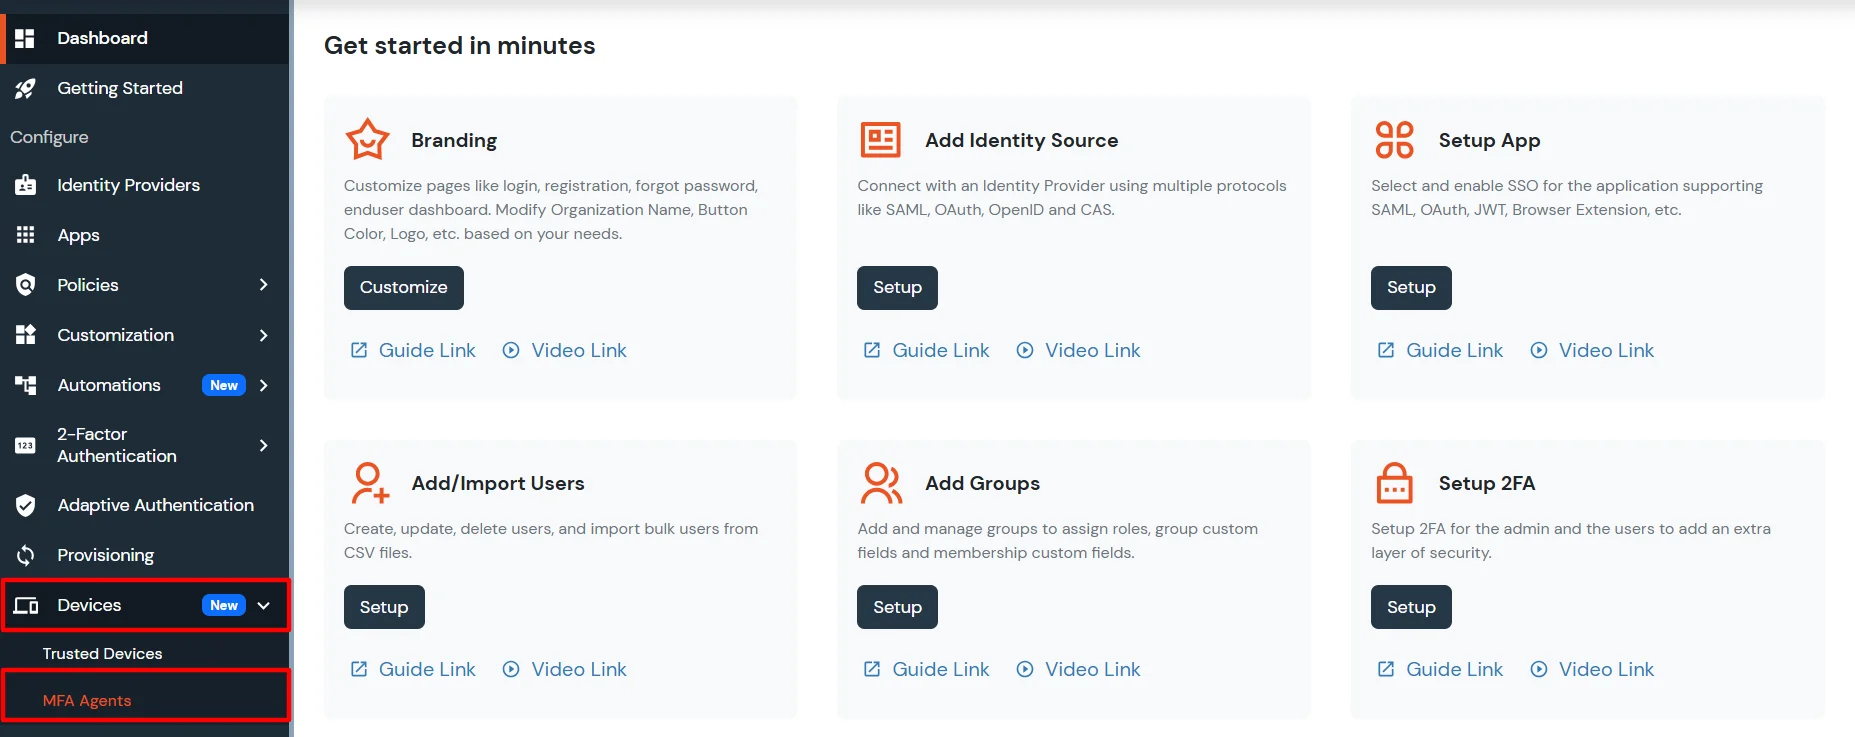The width and height of the screenshot is (1855, 737).
Task: Click external-link icon in Setup 2FA card
Action: tap(1386, 669)
